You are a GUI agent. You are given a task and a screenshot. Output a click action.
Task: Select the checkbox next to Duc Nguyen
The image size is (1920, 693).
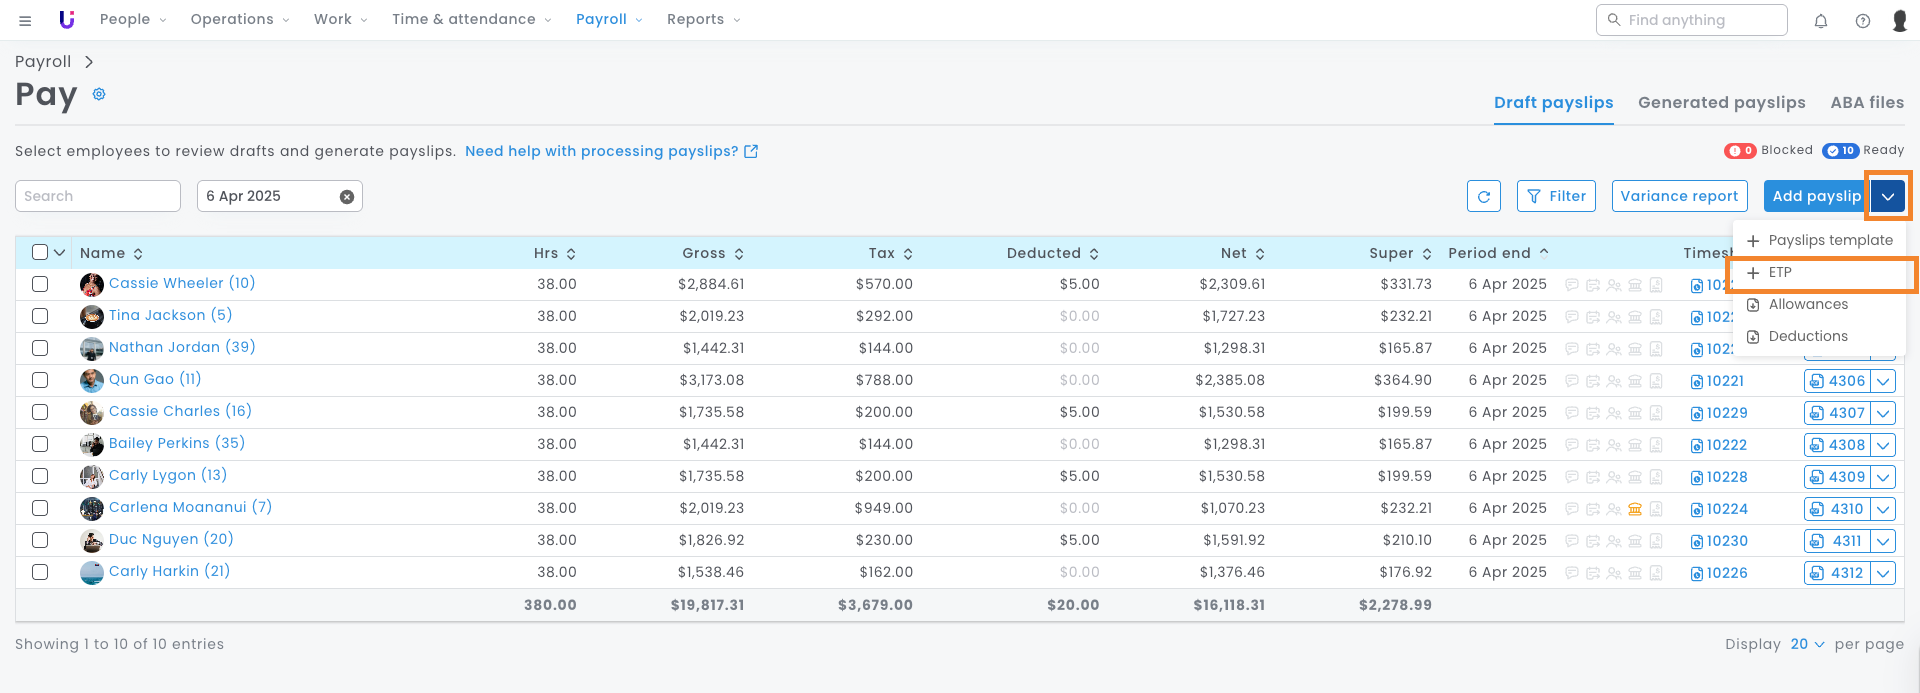(40, 540)
